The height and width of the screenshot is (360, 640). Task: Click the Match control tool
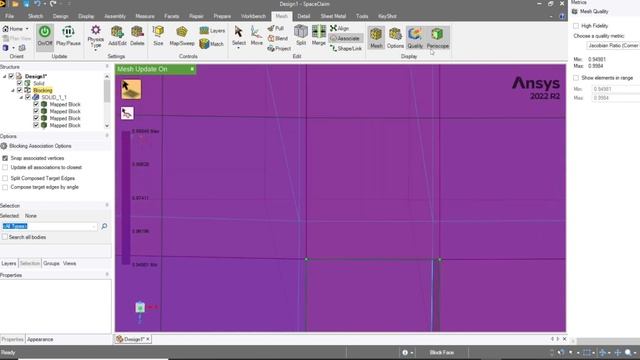(211, 44)
